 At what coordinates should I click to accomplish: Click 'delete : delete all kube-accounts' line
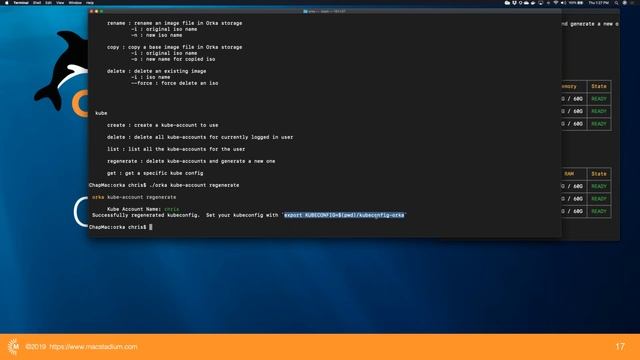coord(200,137)
